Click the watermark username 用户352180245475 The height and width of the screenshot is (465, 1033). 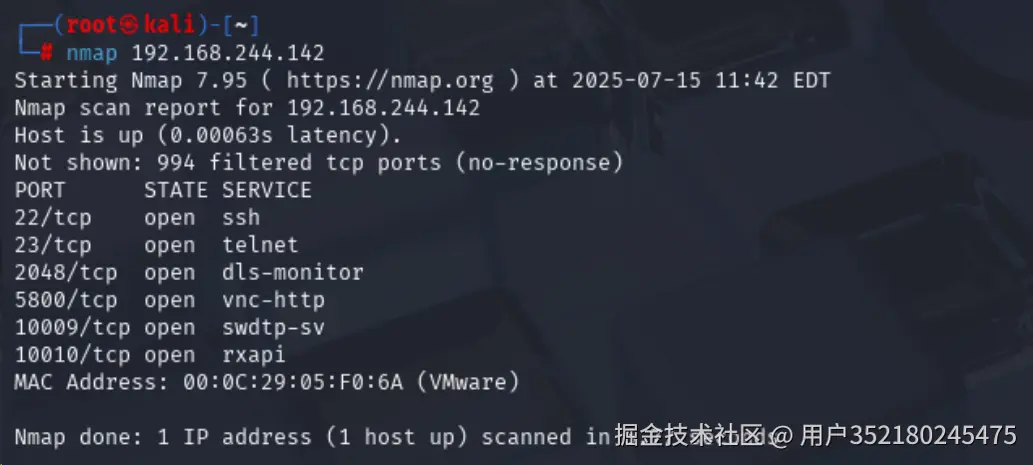908,435
